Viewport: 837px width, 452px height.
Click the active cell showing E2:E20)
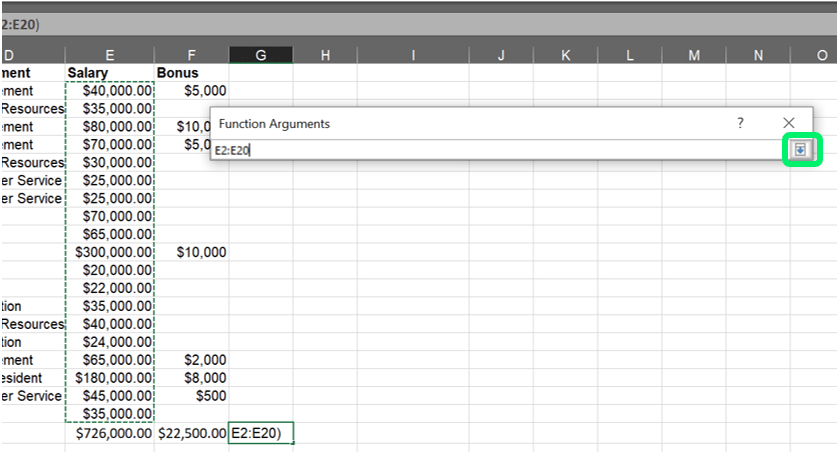(260, 433)
